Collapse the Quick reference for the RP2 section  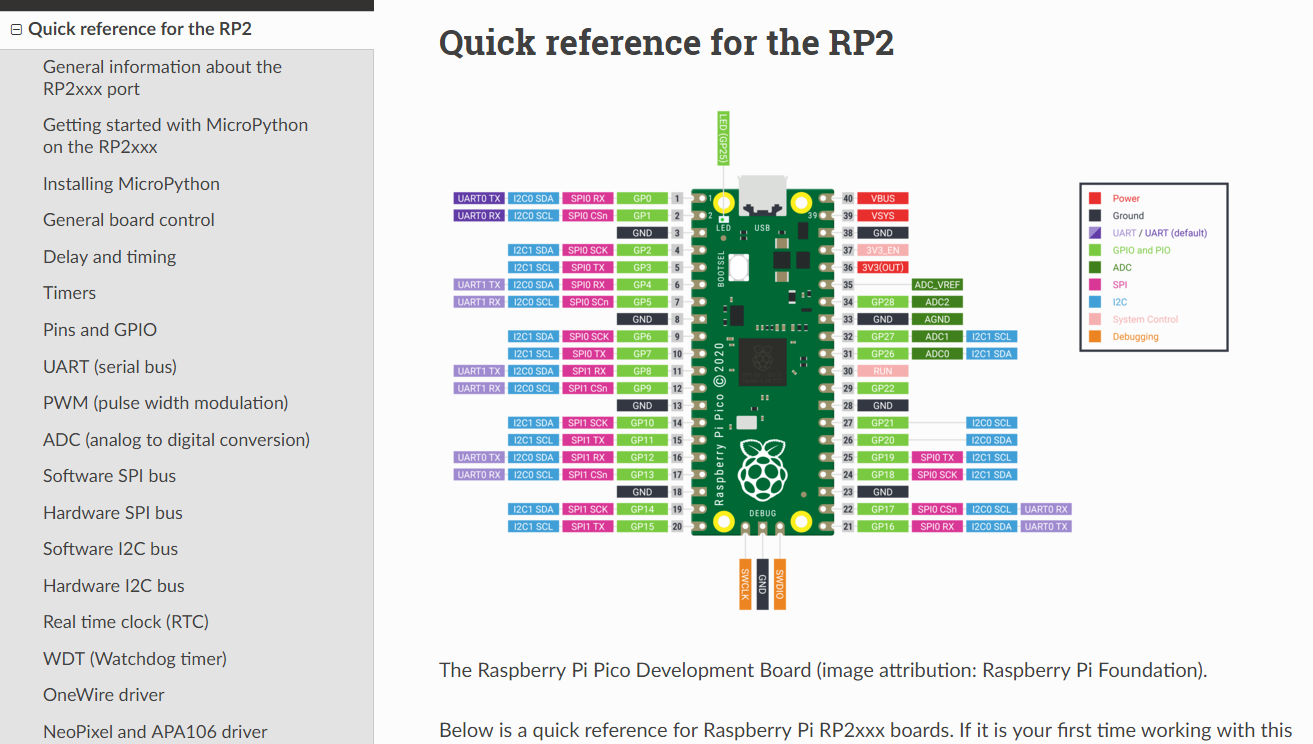click(16, 30)
